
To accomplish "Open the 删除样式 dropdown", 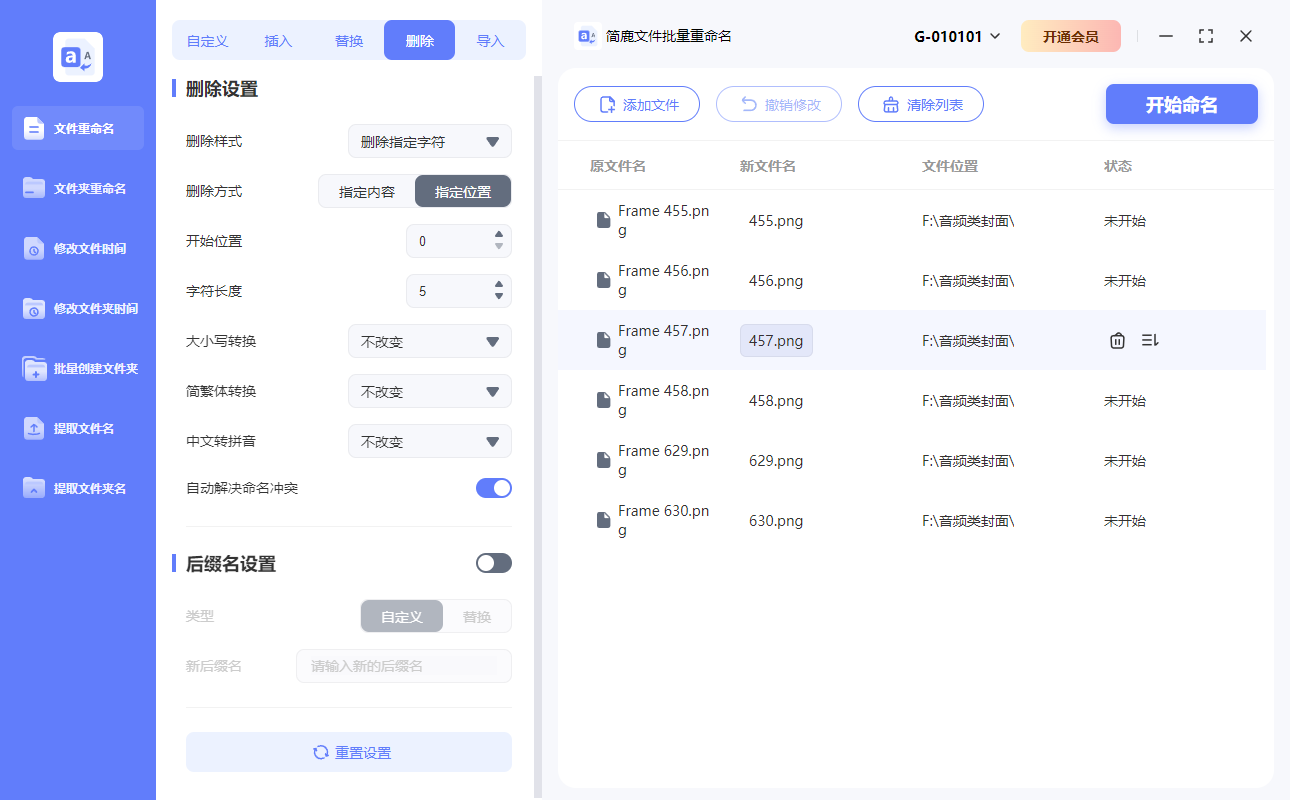I will tap(429, 141).
